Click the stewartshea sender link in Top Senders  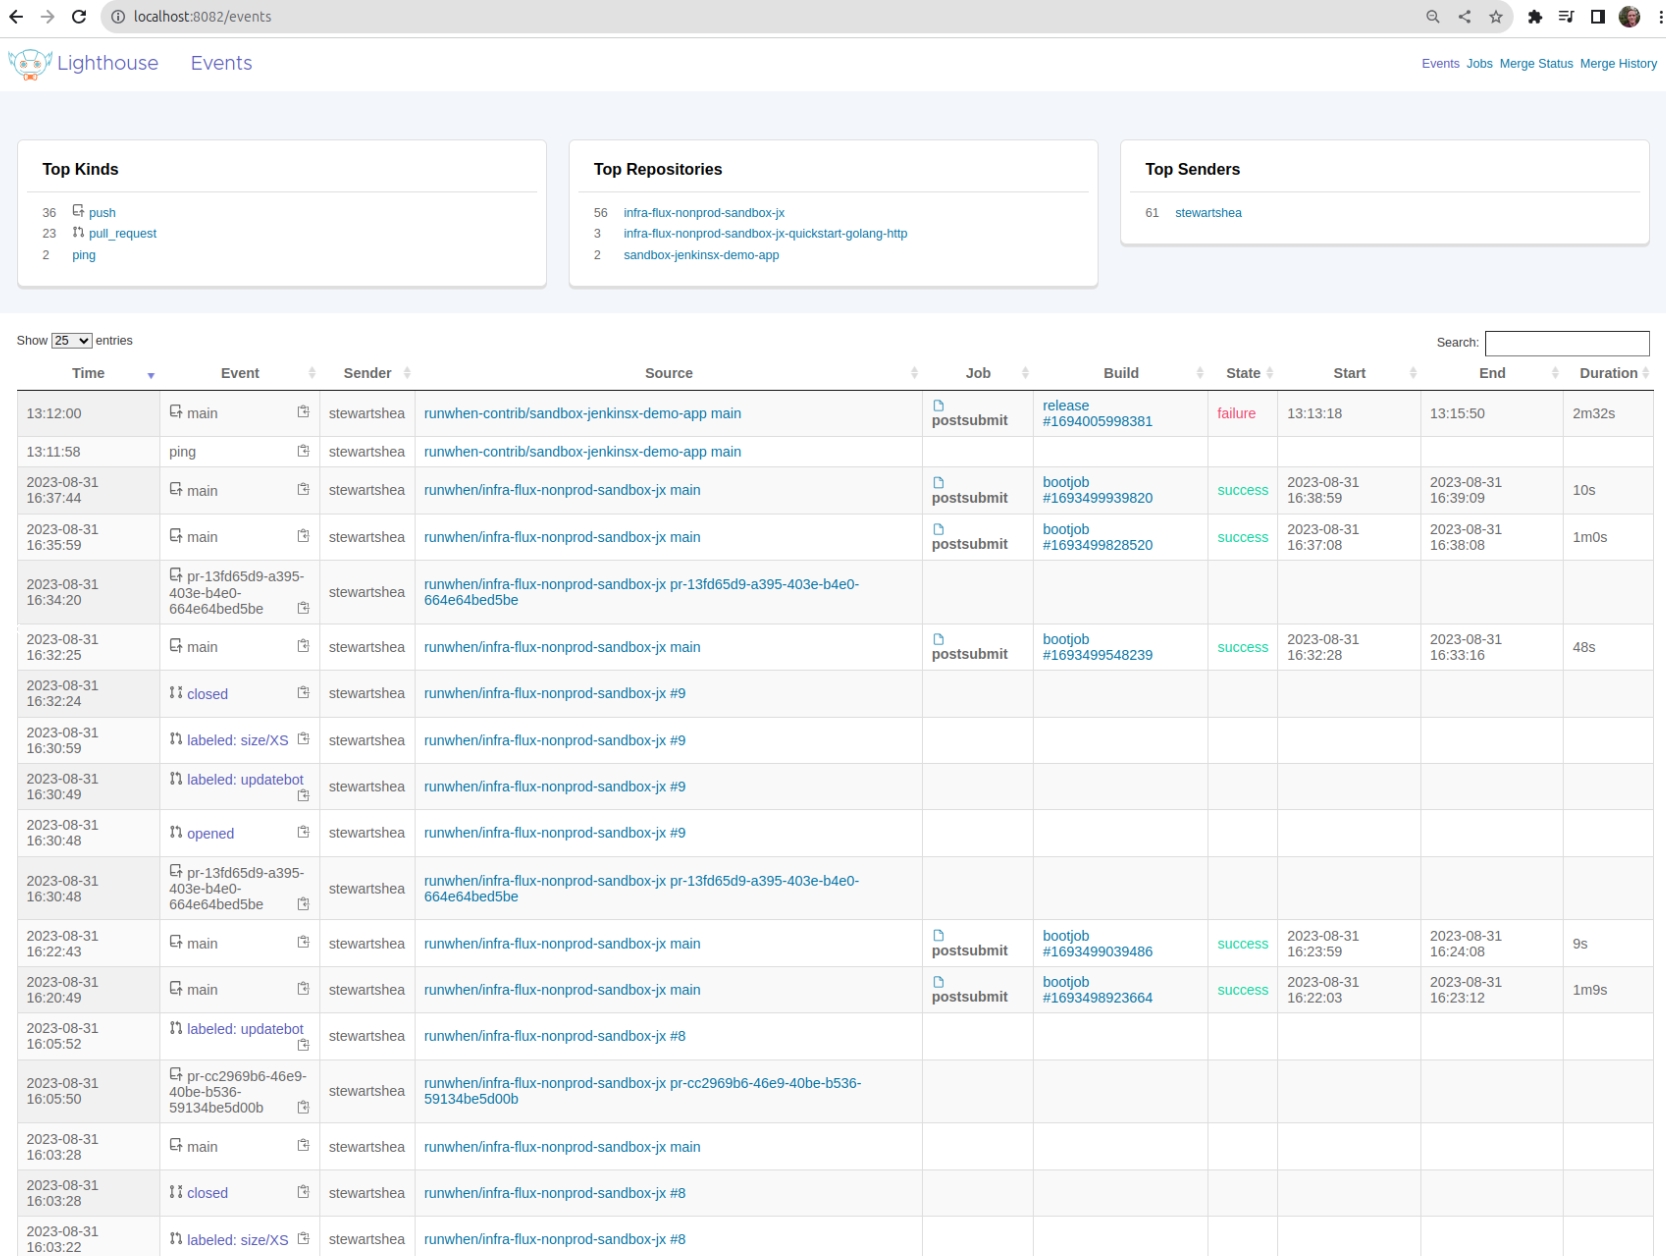tap(1207, 212)
